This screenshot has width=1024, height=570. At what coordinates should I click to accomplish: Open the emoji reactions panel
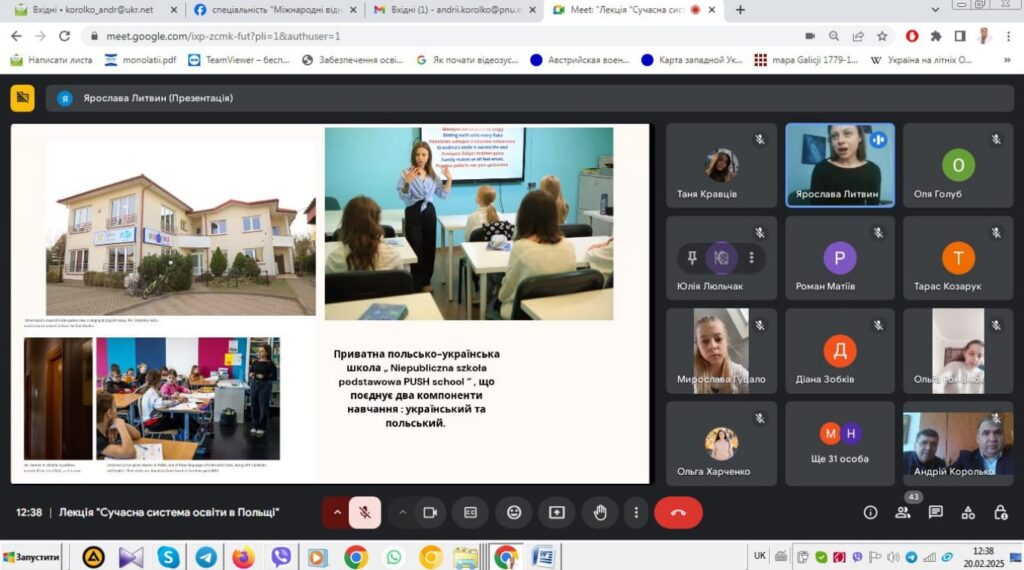pos(514,512)
